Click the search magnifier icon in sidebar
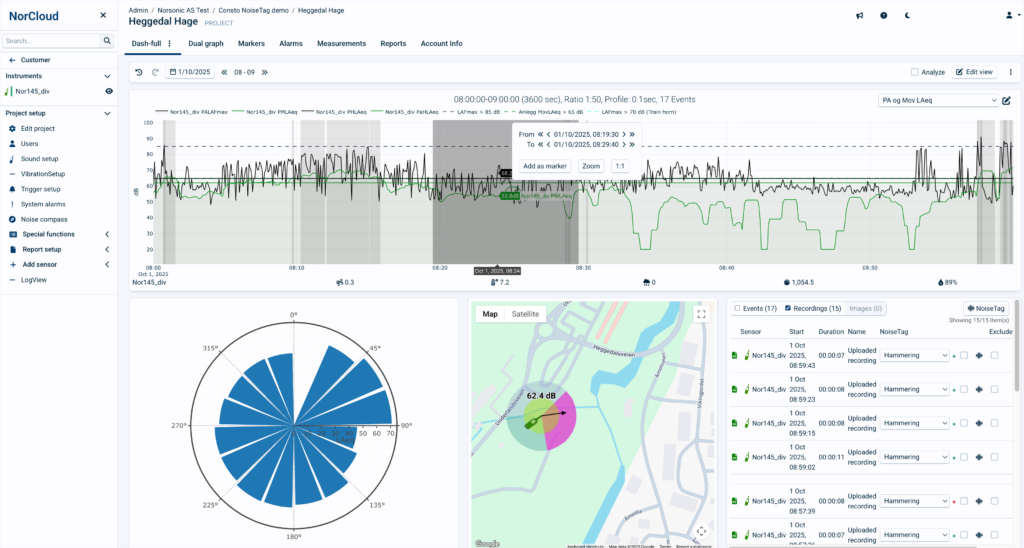This screenshot has height=548, width=1024. pos(108,41)
